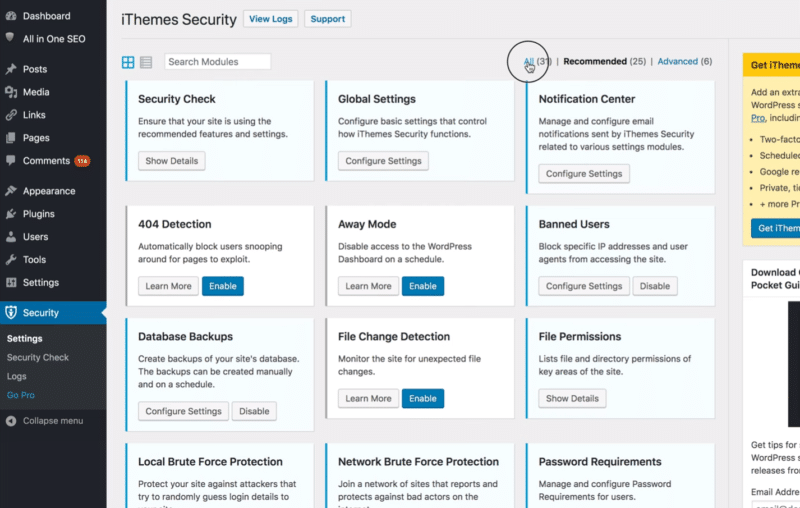Open Plugins icon in sidebar

click(x=11, y=214)
